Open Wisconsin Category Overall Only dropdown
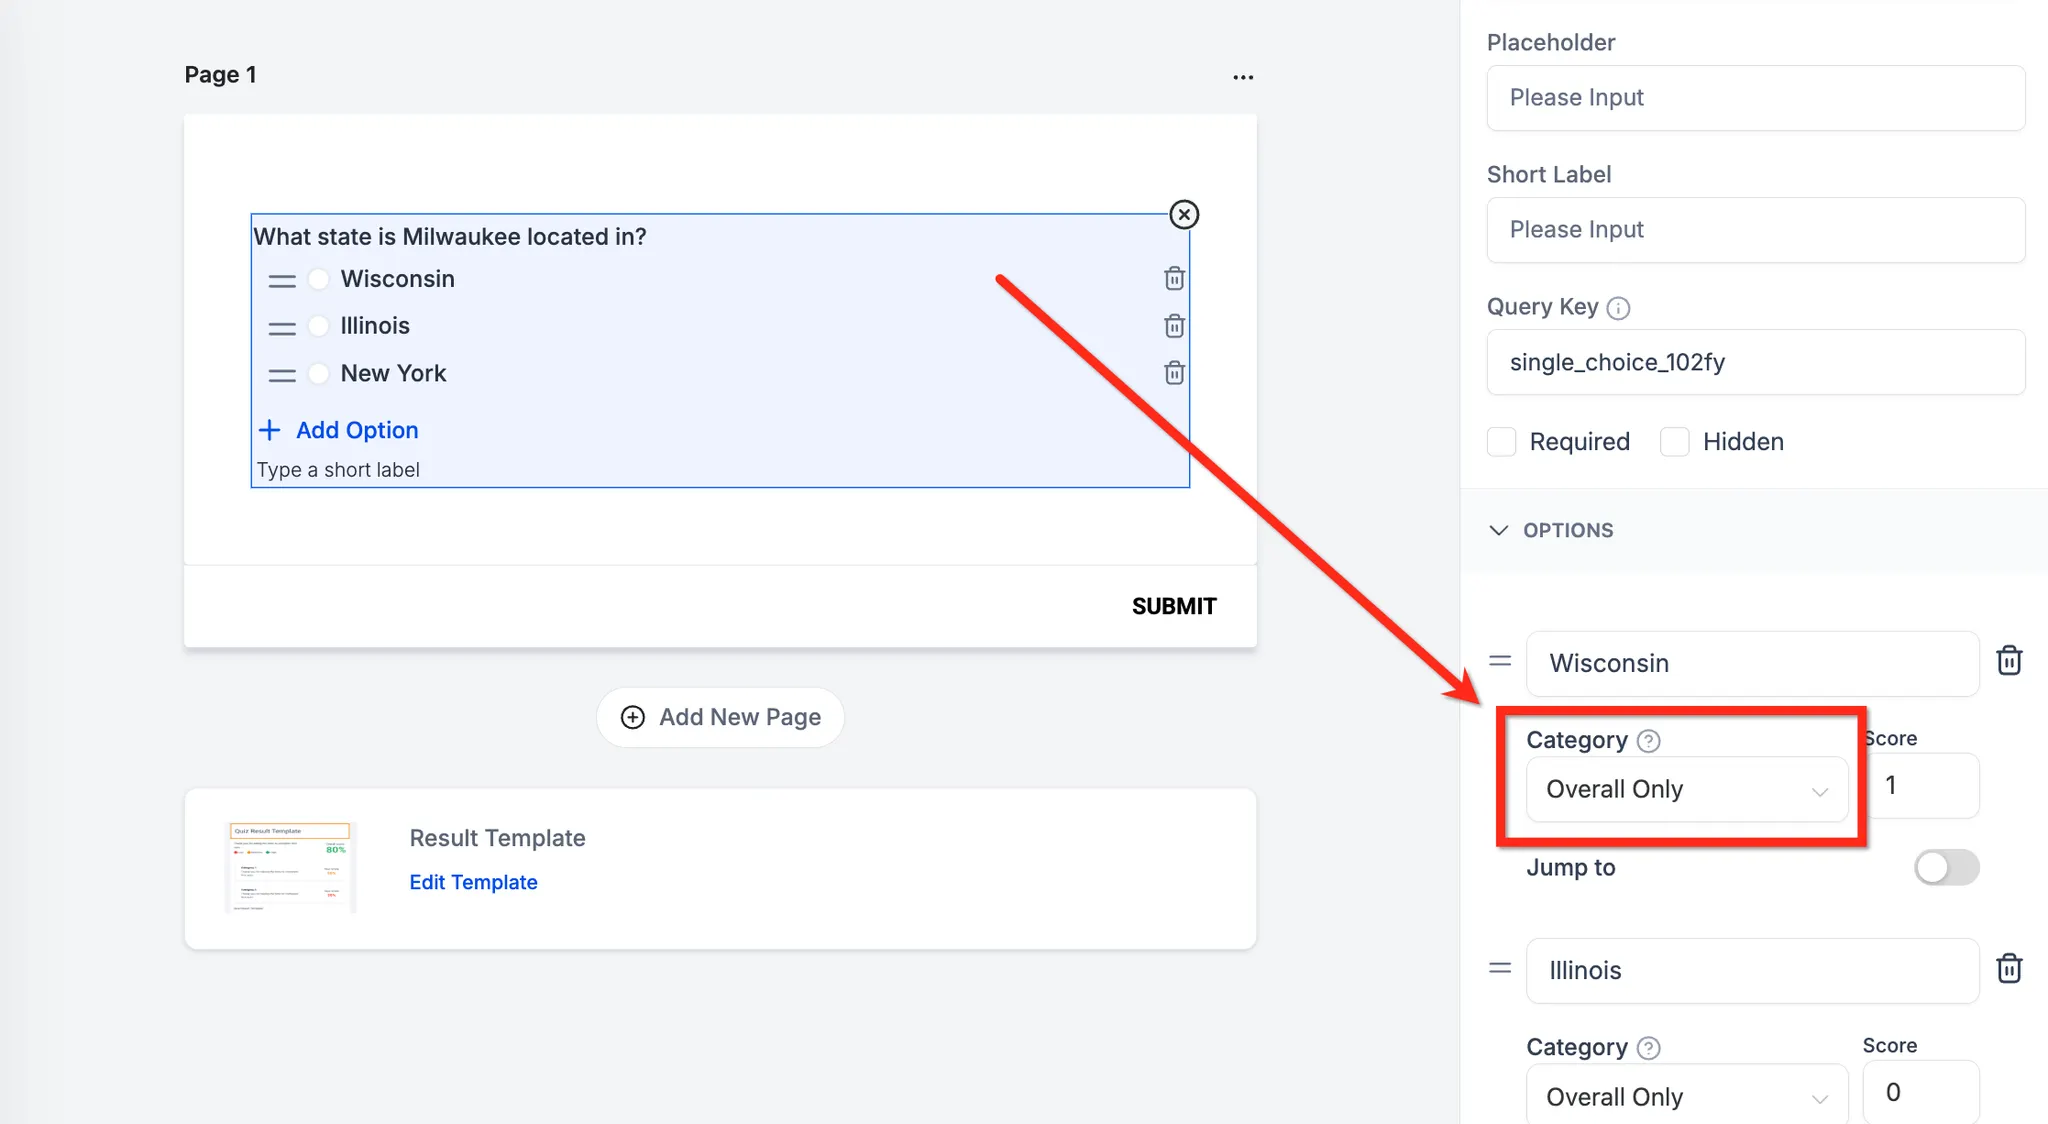This screenshot has width=2048, height=1124. 1686,789
